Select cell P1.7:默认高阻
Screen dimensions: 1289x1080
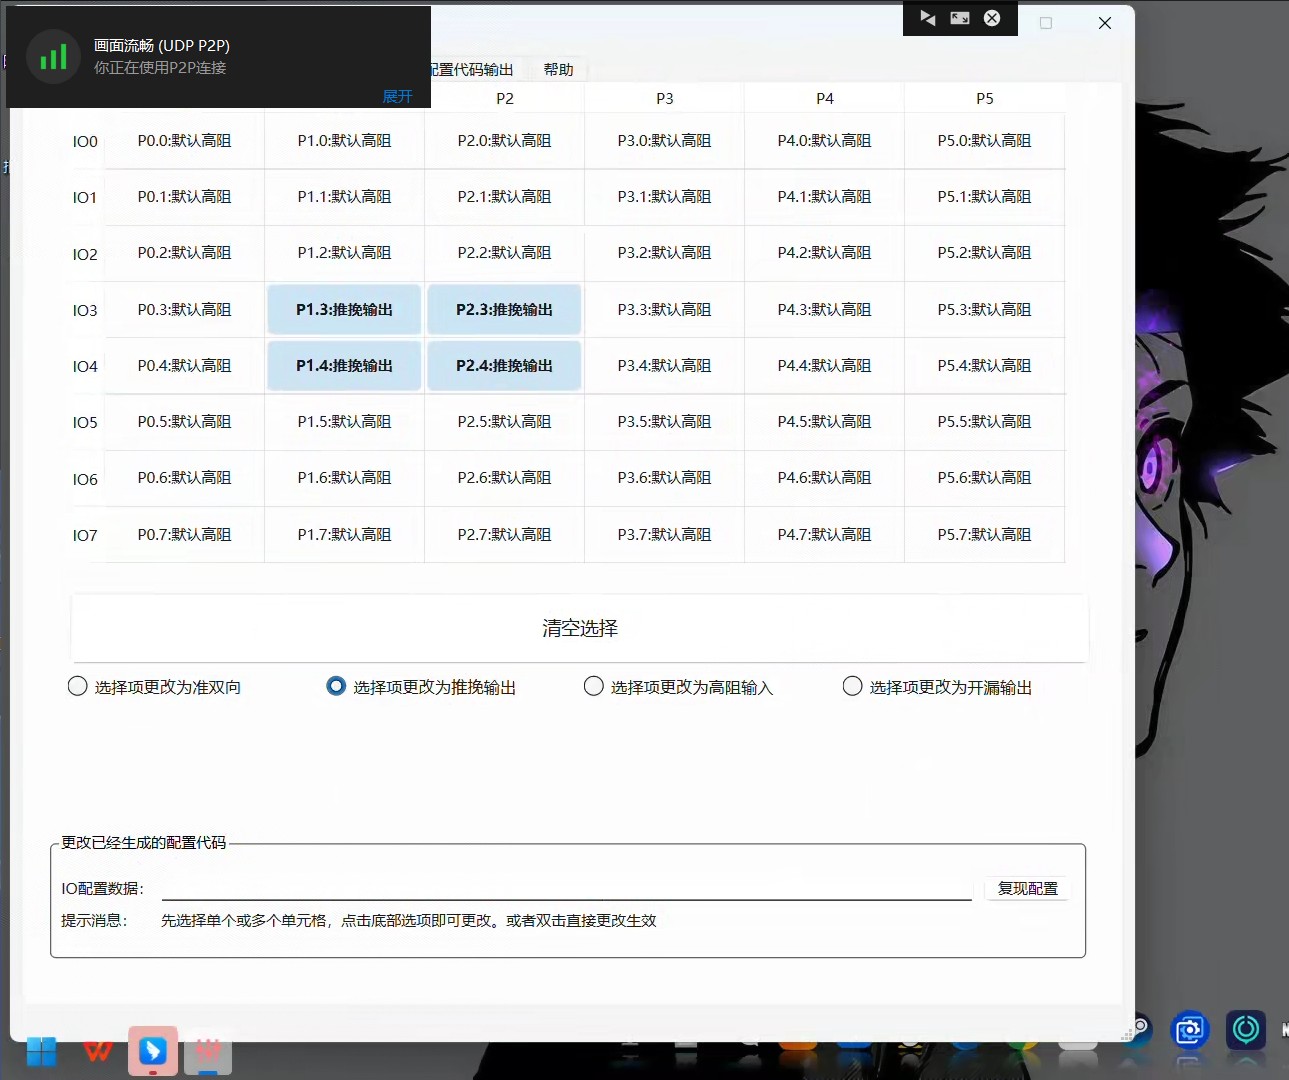coord(344,535)
